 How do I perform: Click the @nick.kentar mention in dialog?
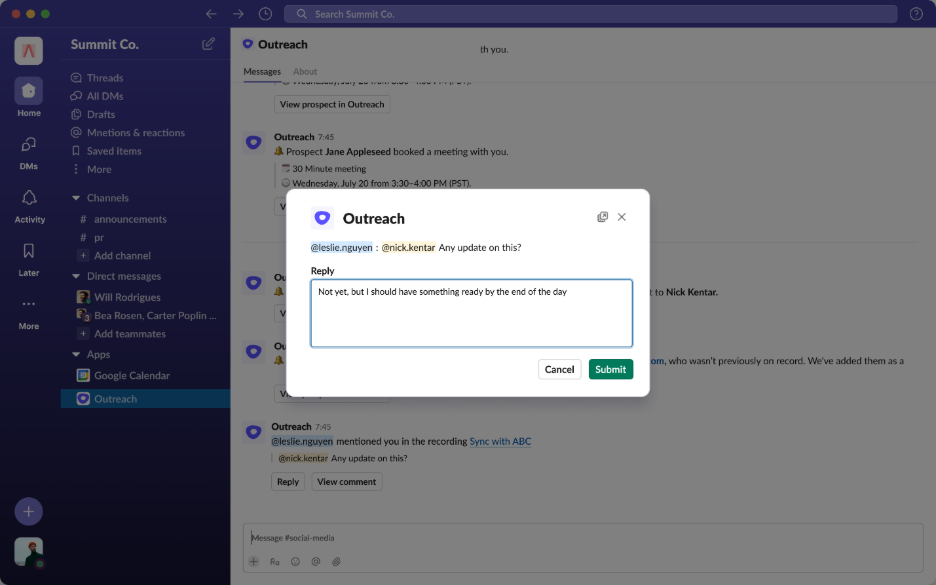click(x=408, y=248)
